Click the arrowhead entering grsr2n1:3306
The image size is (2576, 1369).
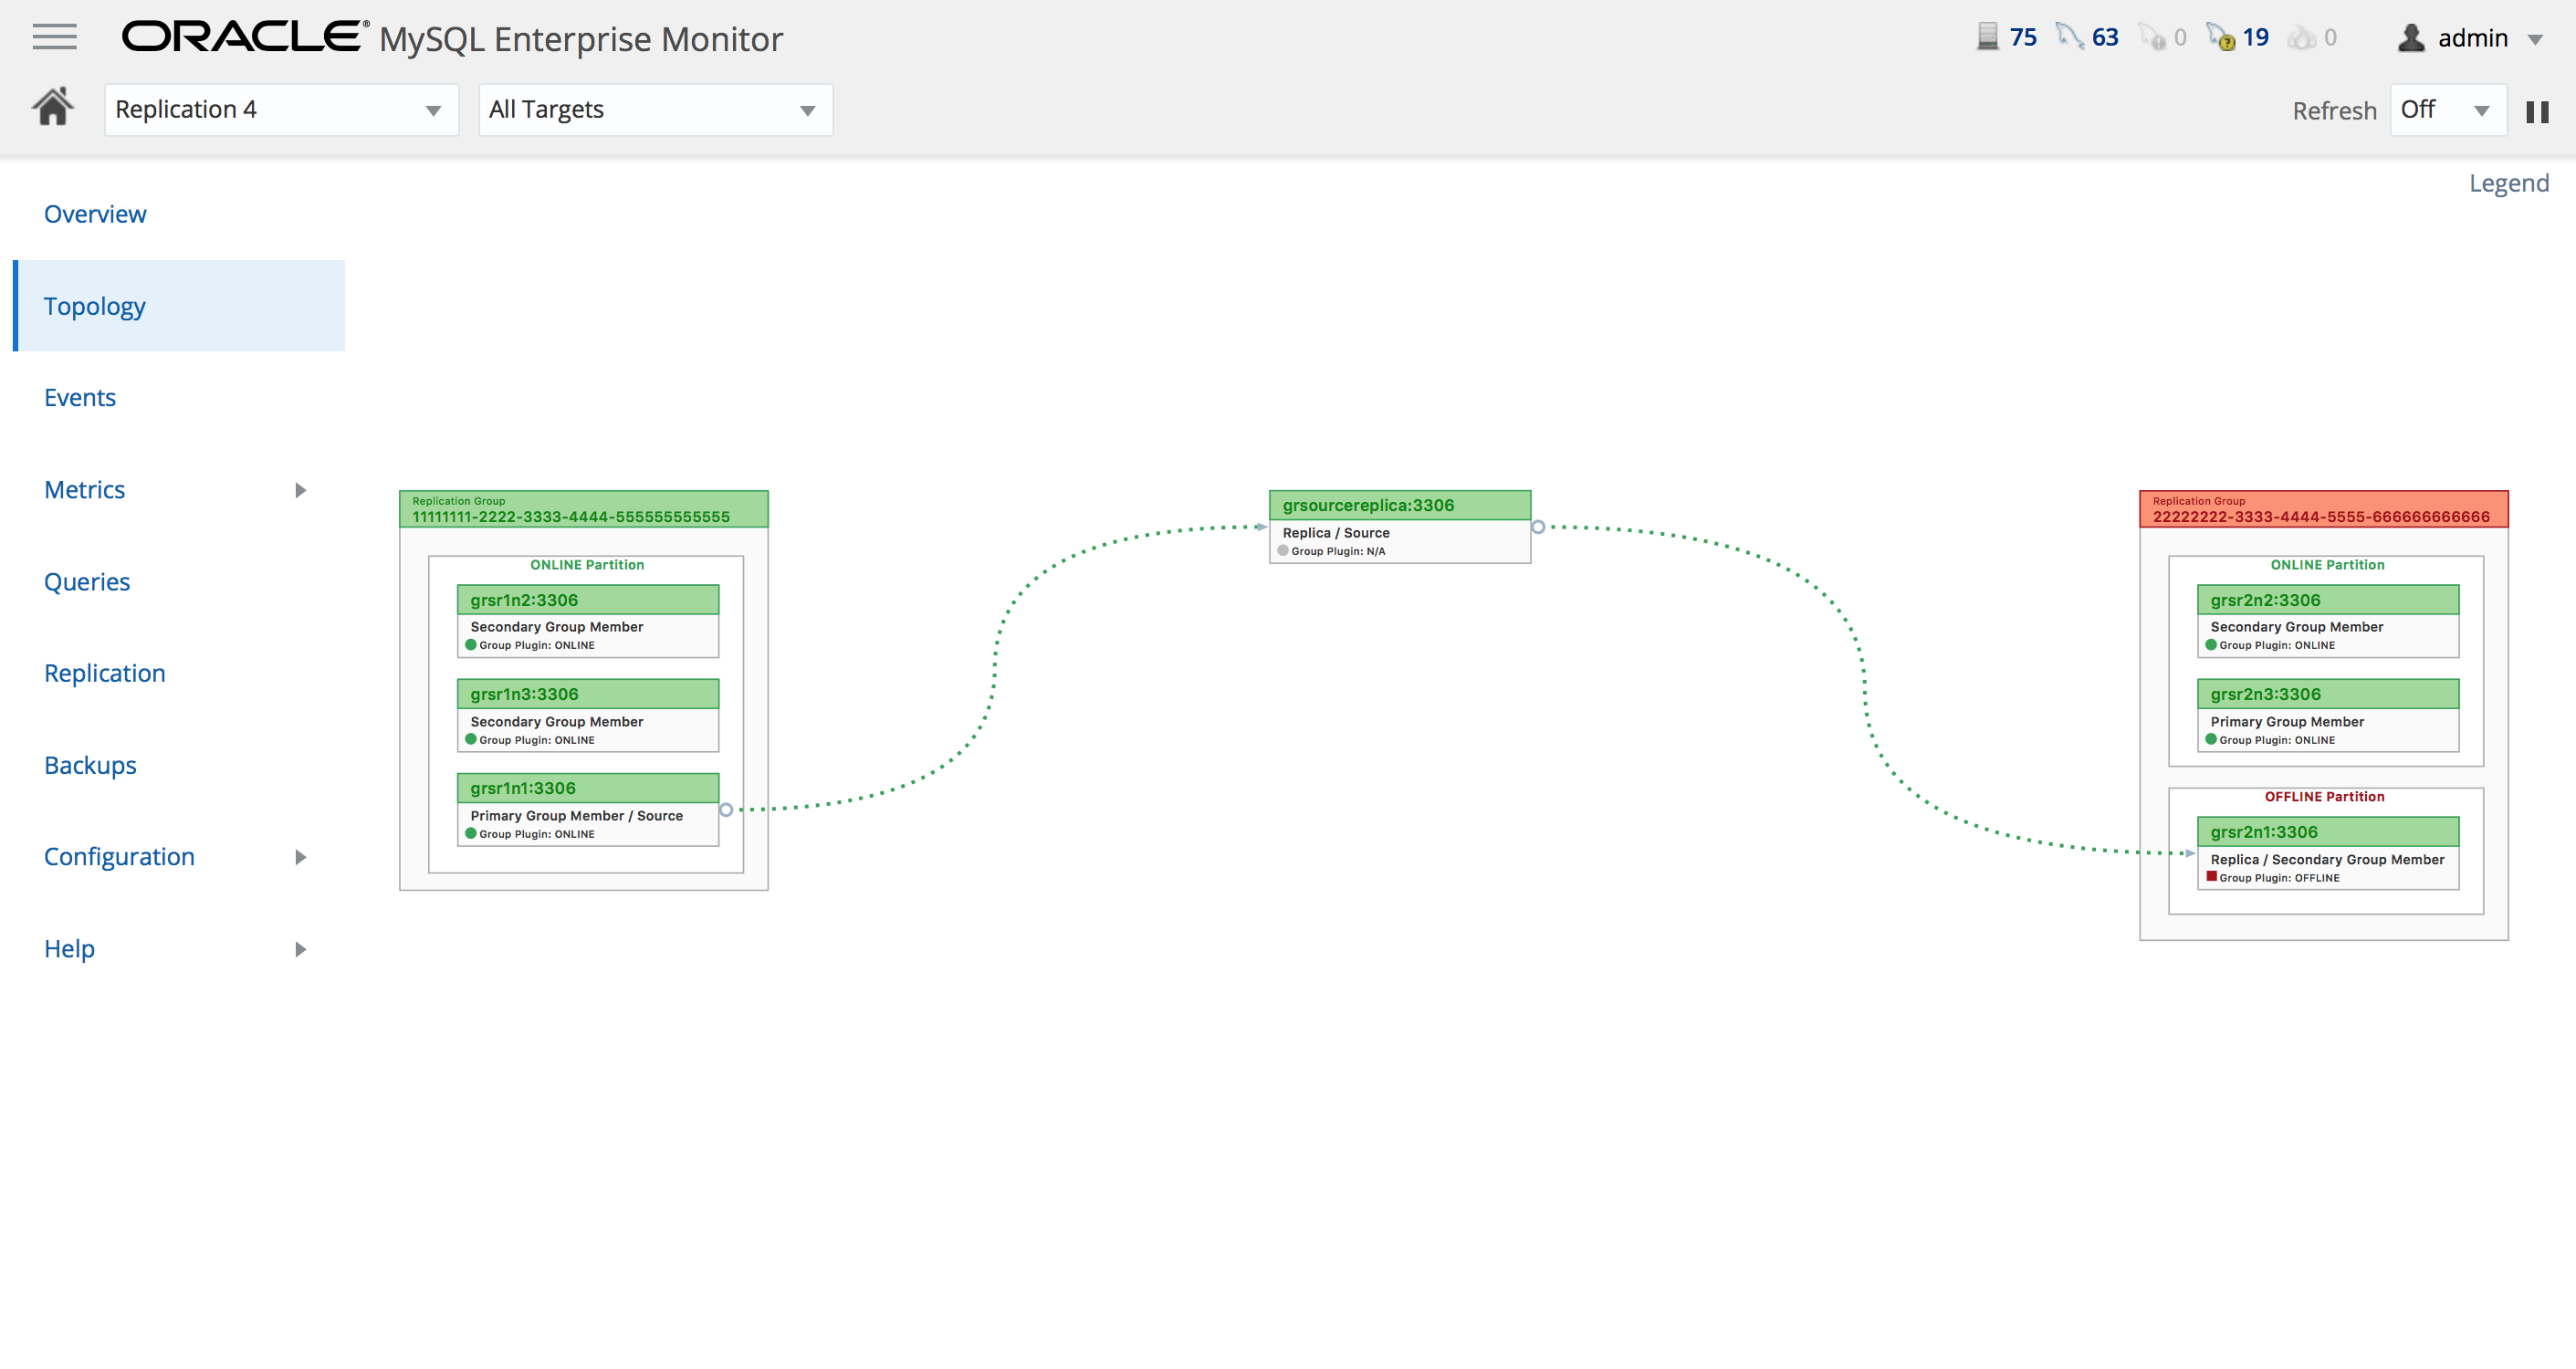2189,854
